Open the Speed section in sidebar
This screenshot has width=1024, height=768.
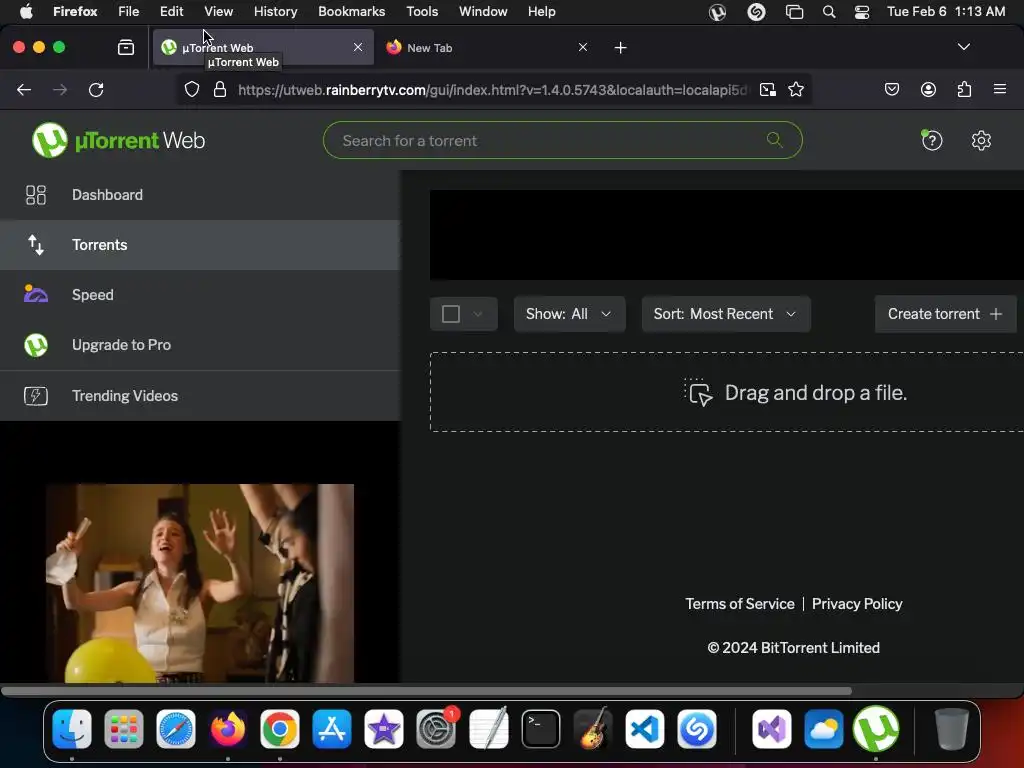coord(200,295)
